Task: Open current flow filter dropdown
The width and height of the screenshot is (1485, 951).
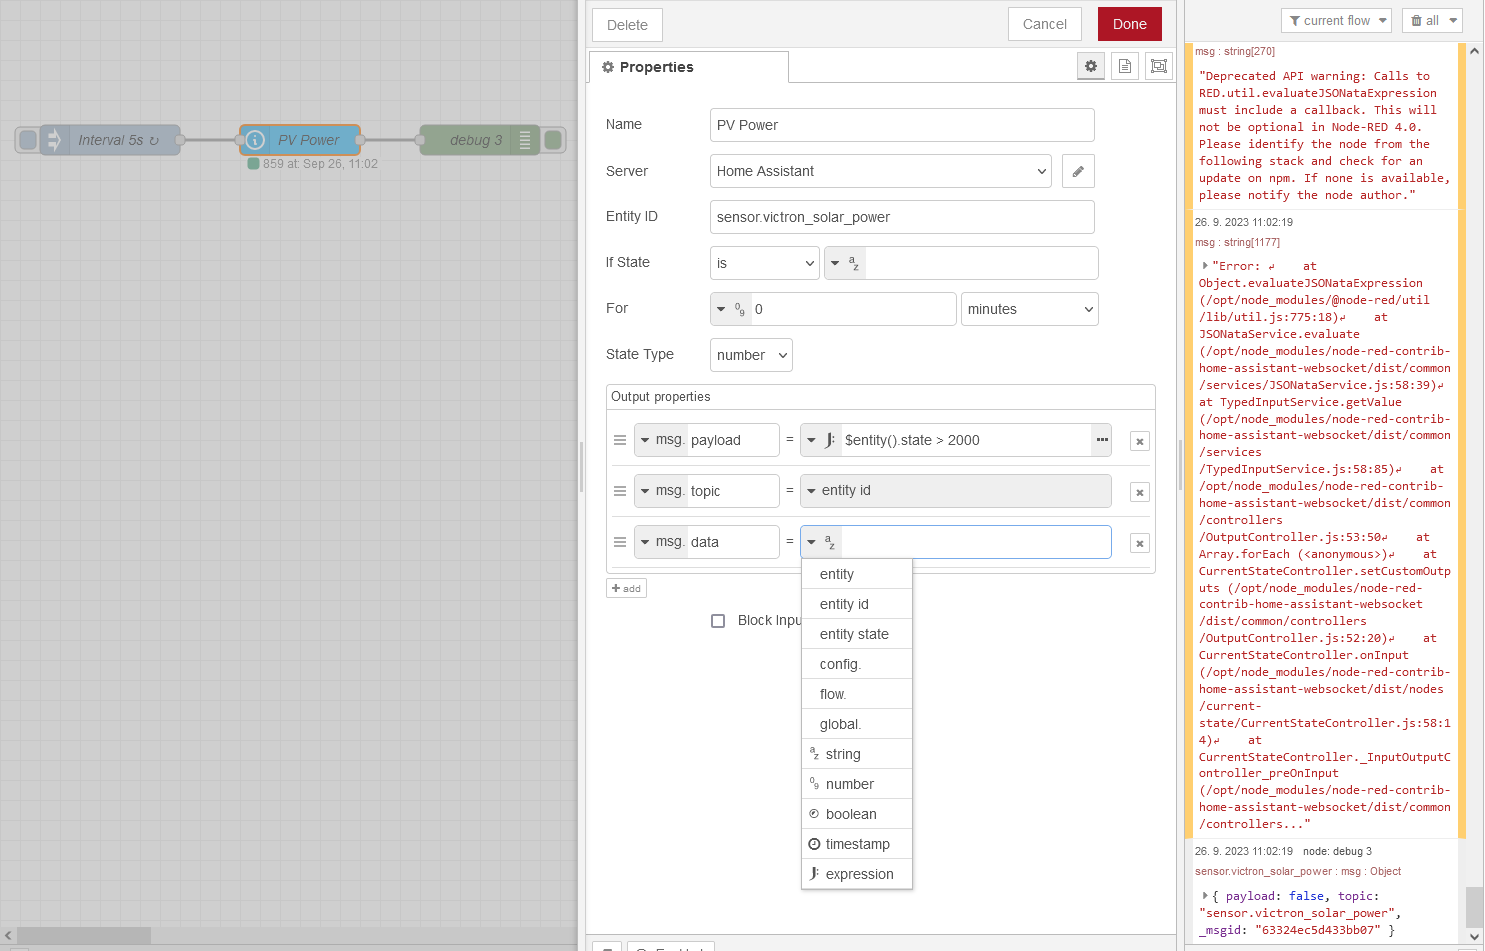Action: [1337, 21]
